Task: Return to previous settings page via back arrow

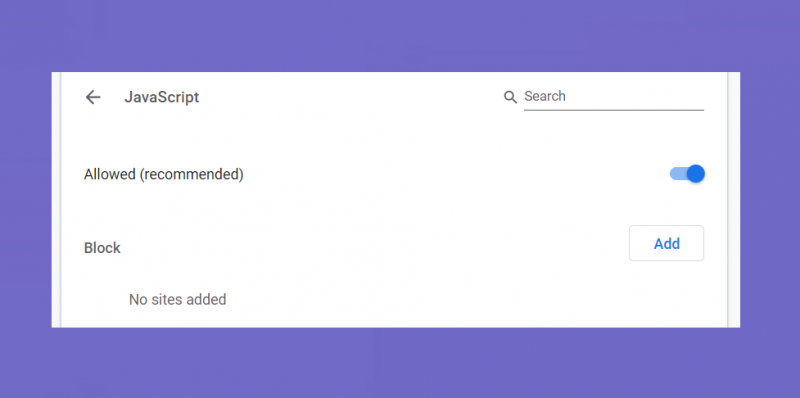Action: point(93,97)
